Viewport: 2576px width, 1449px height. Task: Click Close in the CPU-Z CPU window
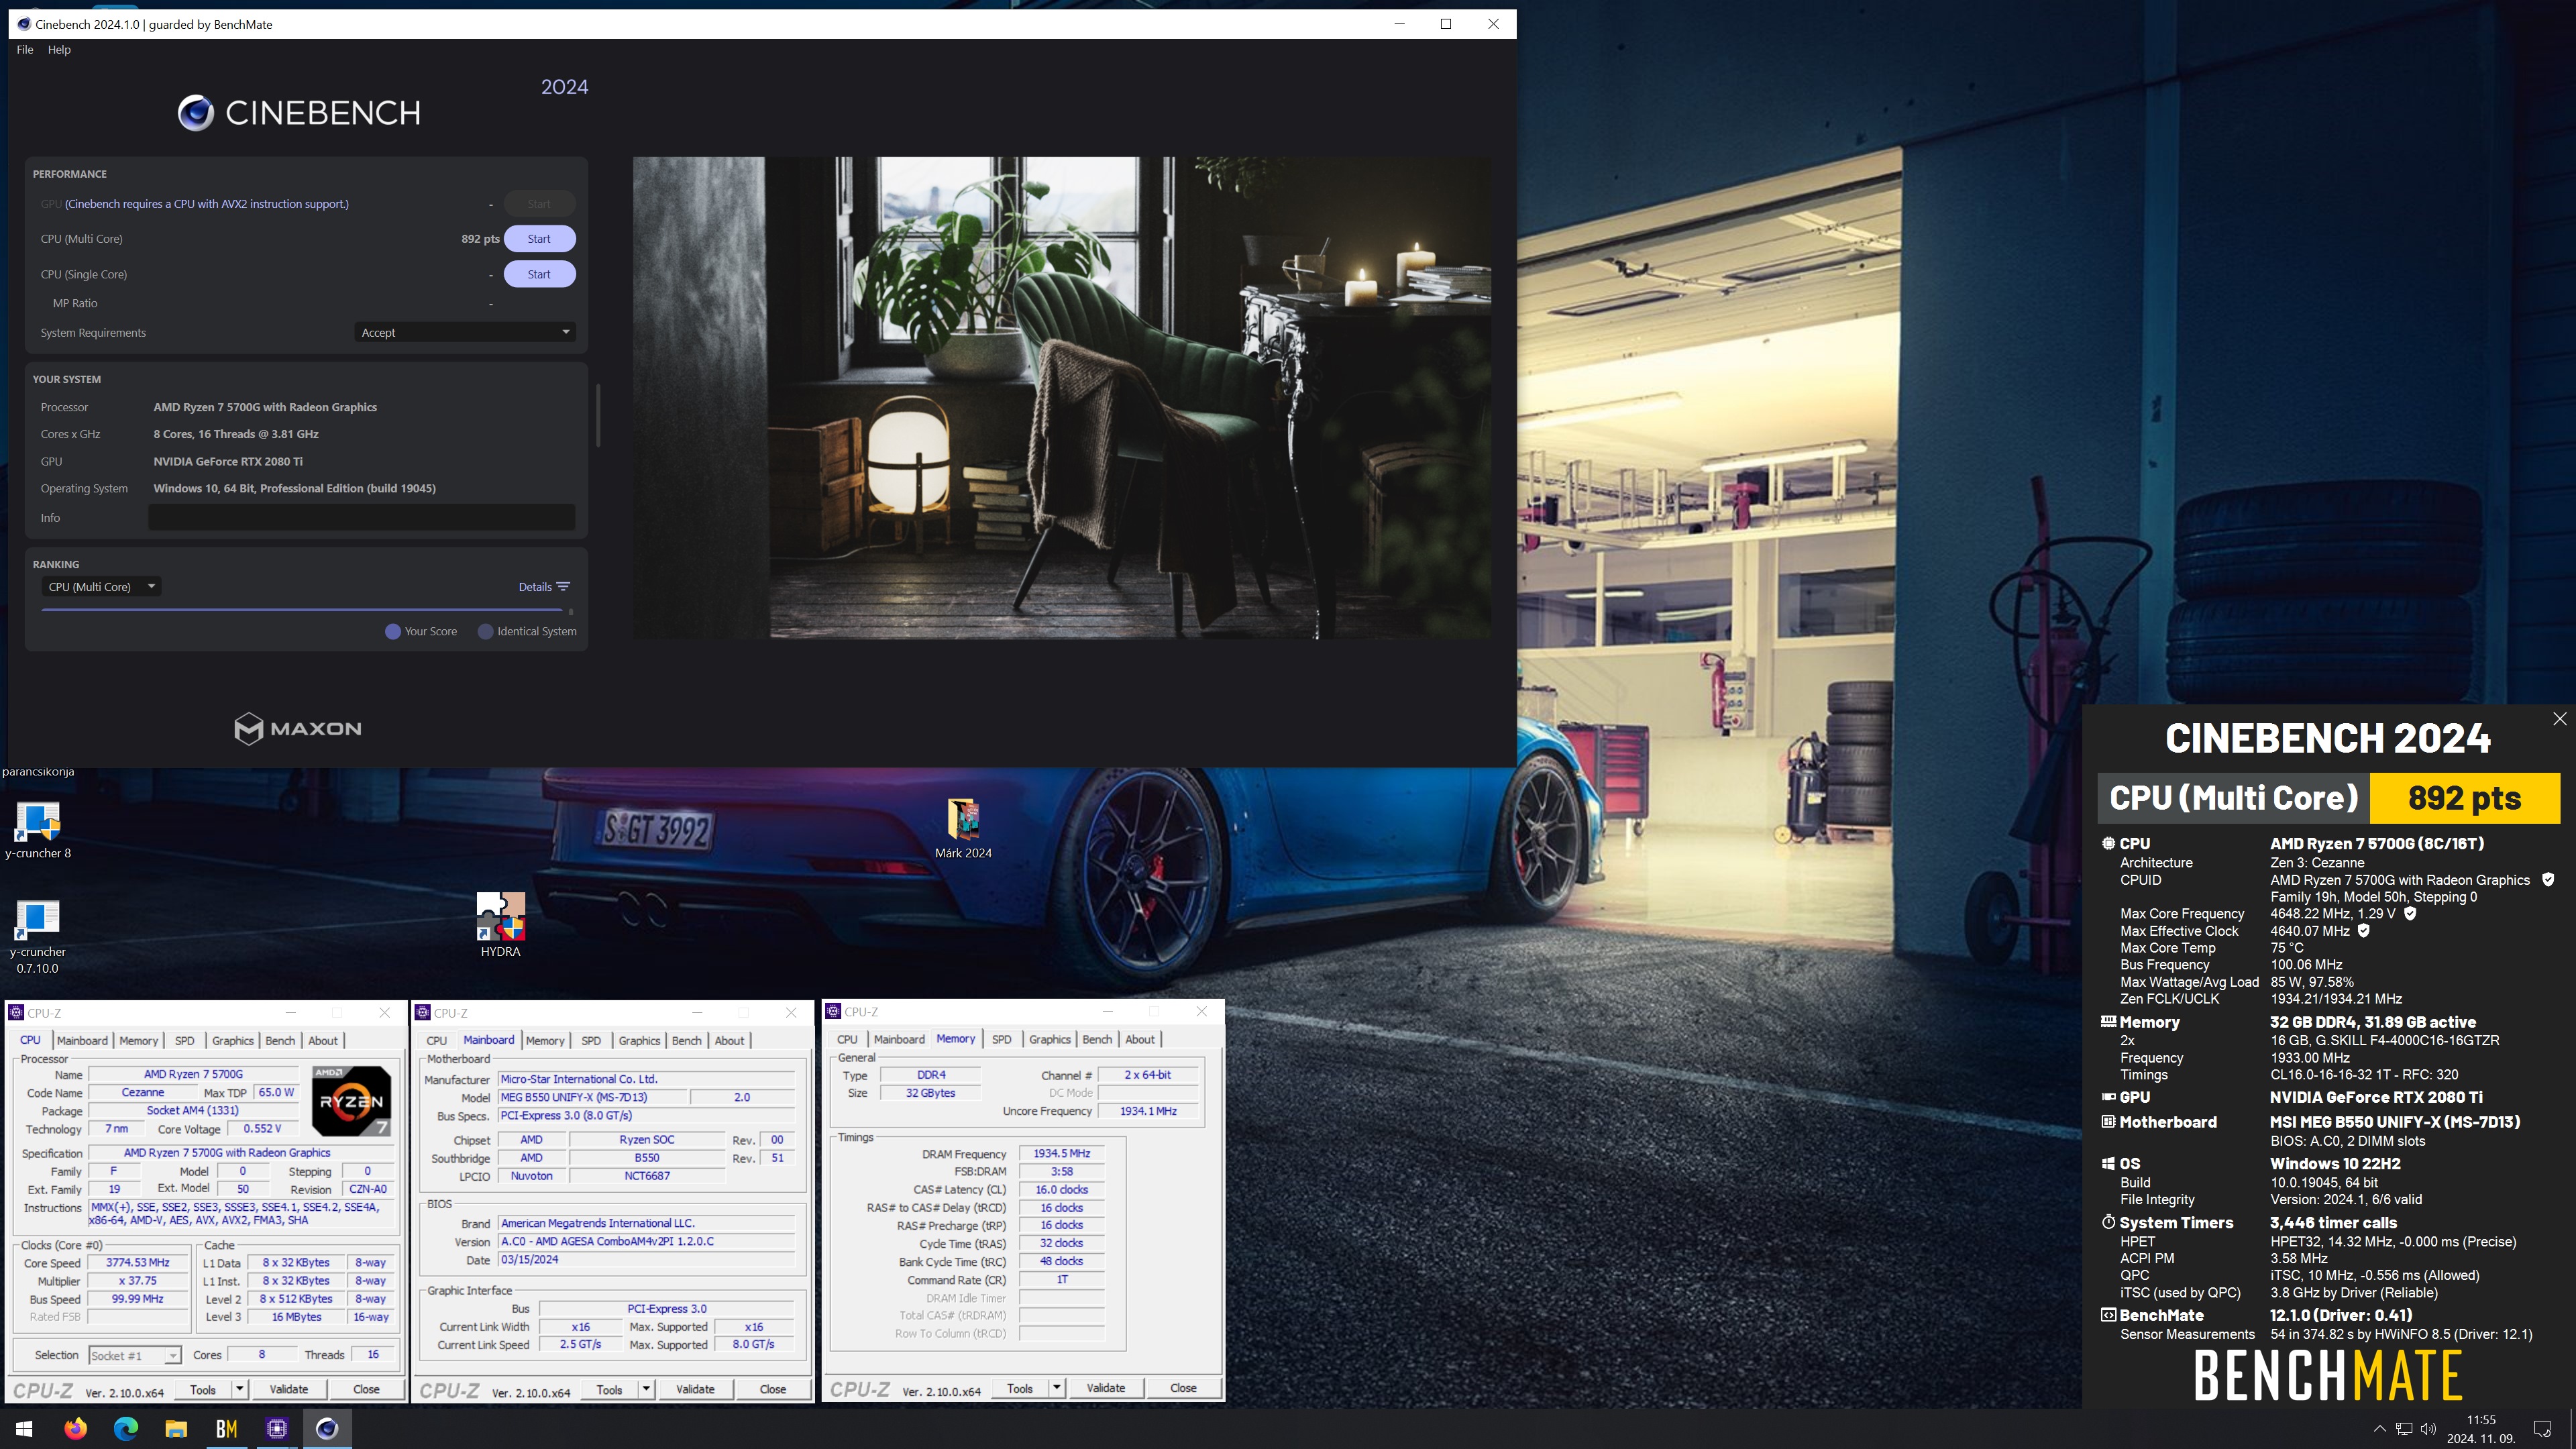coord(366,1389)
